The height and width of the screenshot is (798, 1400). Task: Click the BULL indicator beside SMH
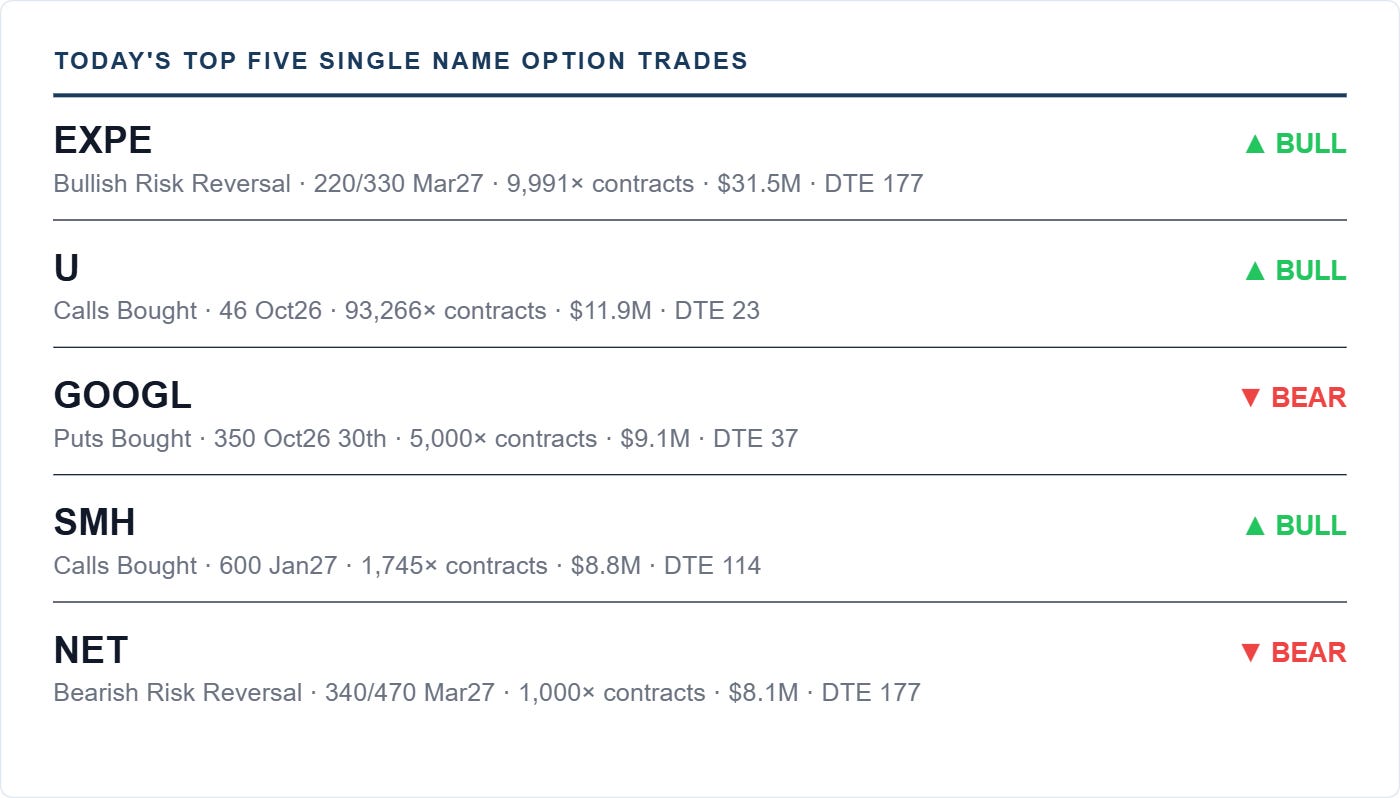coord(1295,526)
